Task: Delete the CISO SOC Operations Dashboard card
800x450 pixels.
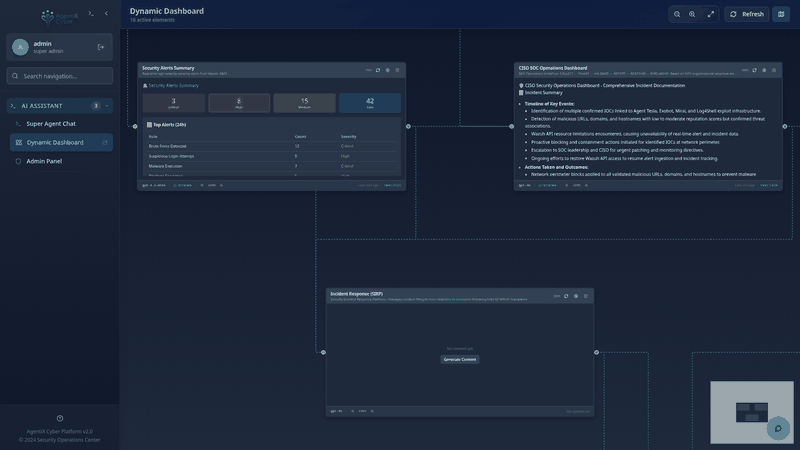Action: coord(774,70)
